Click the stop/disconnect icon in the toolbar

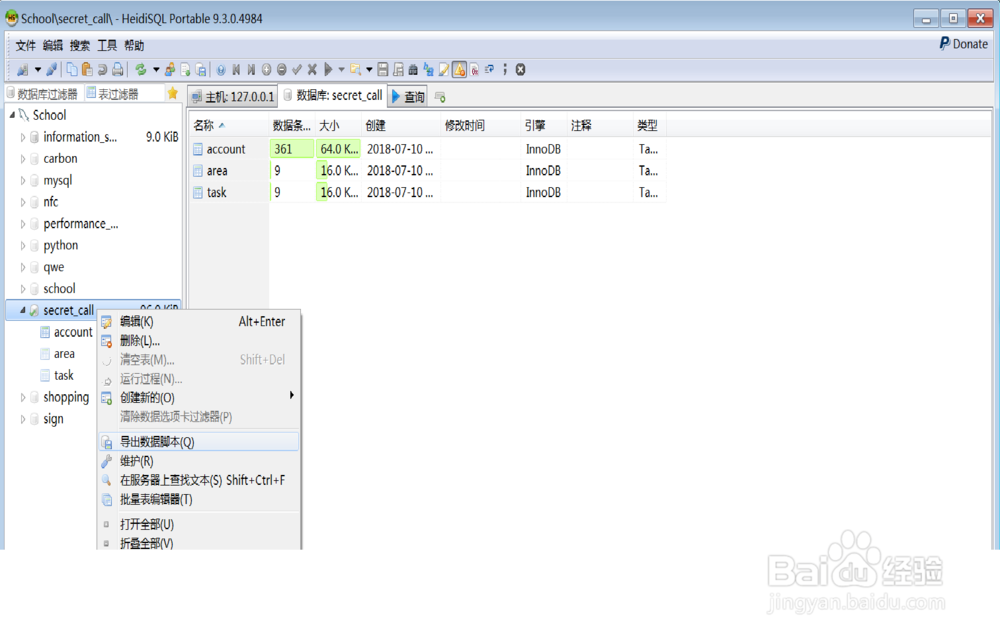click(x=520, y=69)
